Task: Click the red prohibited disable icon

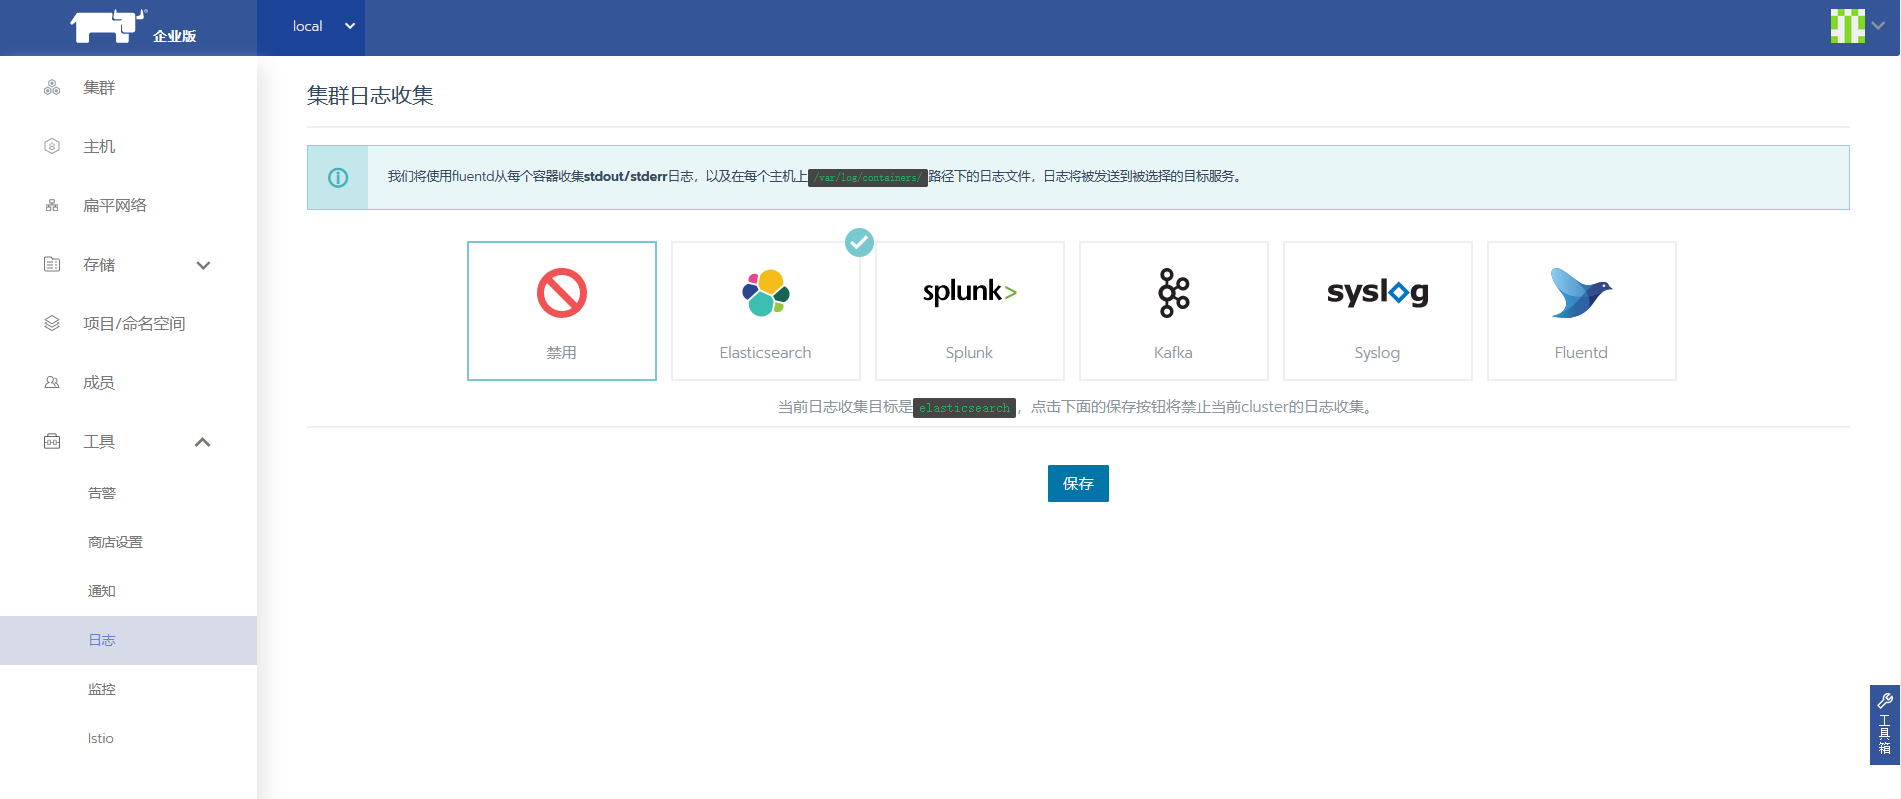Action: pos(562,293)
